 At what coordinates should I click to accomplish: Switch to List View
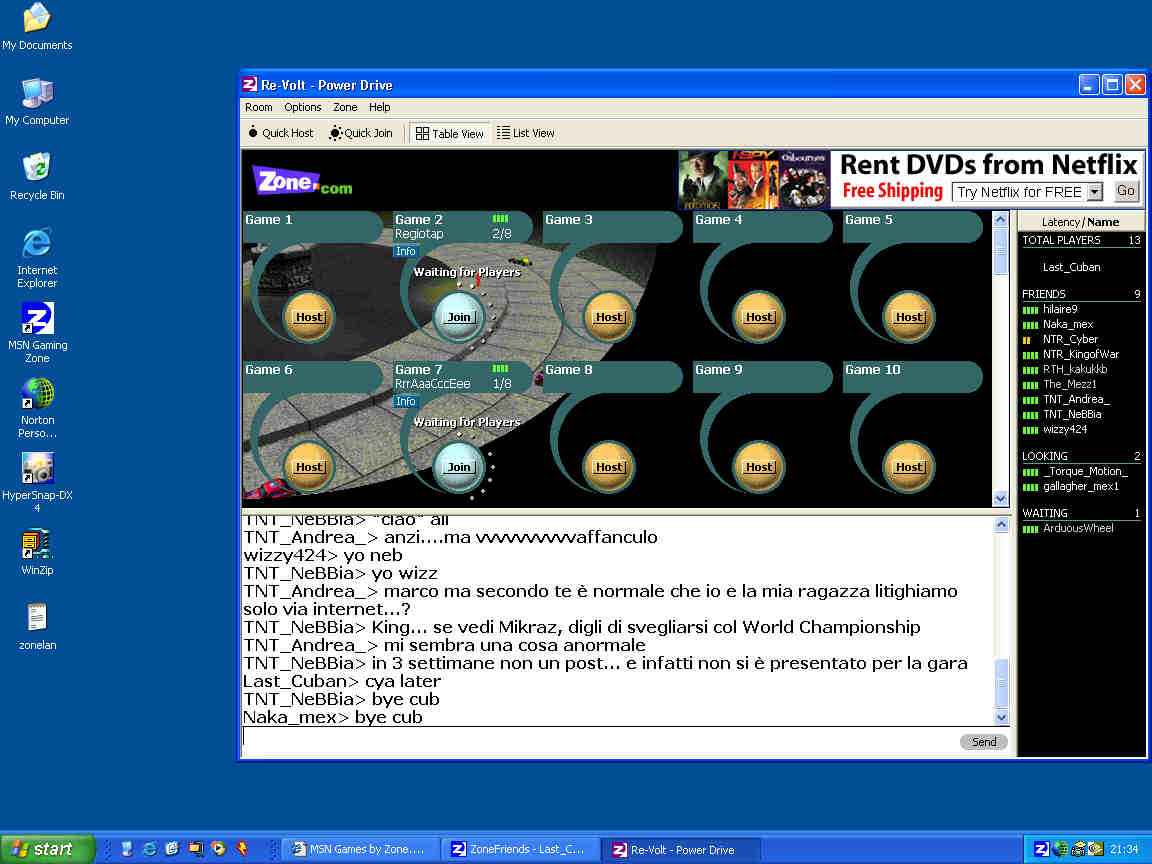point(526,133)
